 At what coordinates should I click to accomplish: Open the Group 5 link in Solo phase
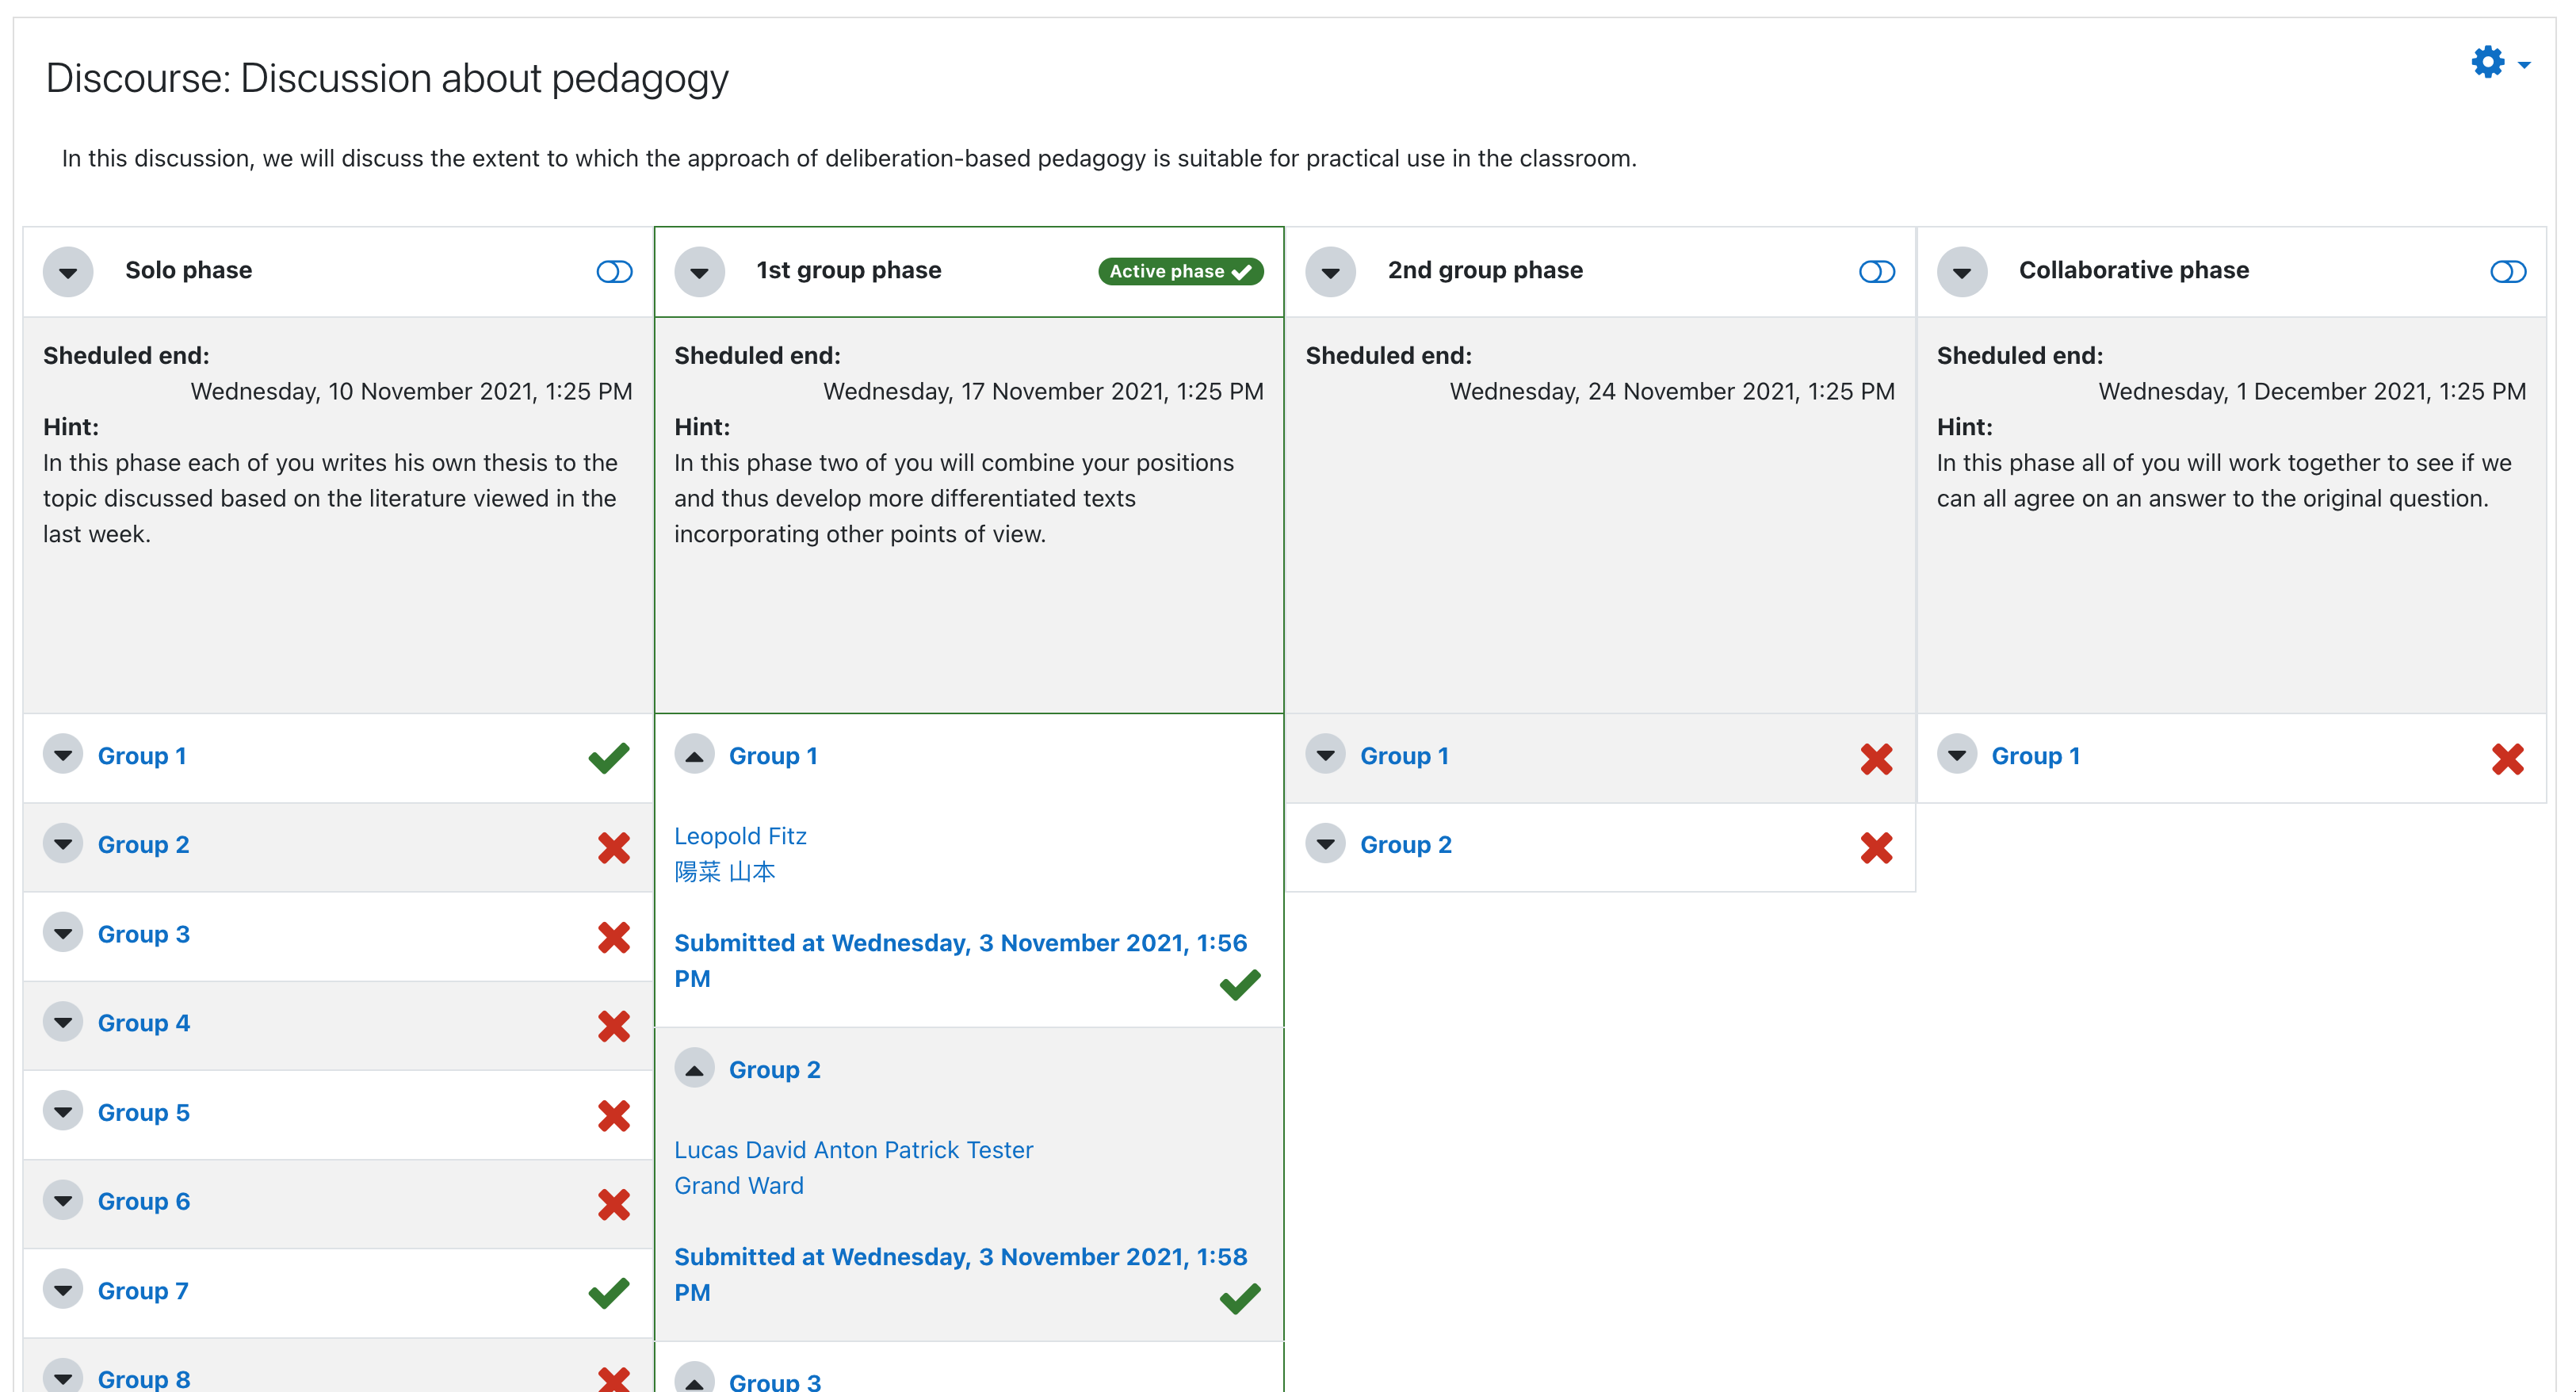pyautogui.click(x=143, y=1112)
